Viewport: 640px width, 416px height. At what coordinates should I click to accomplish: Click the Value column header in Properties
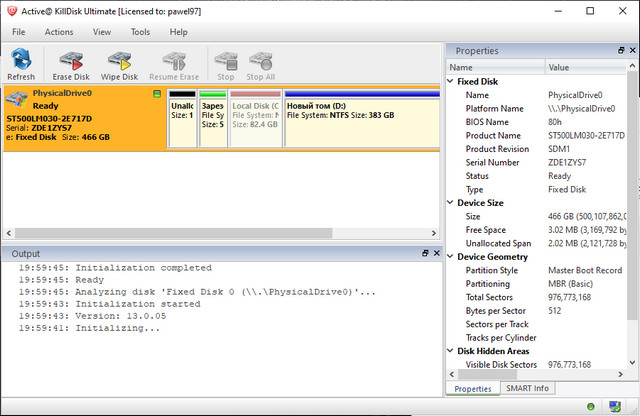tap(585, 67)
